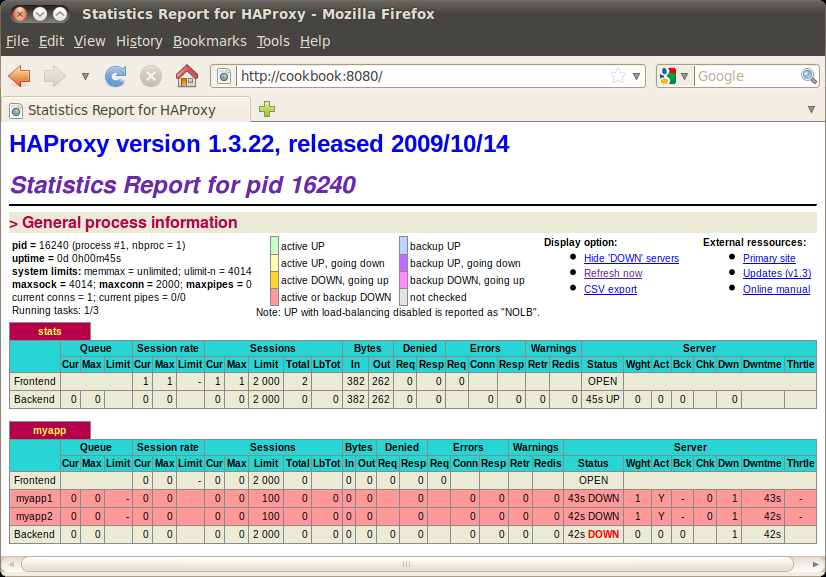Reload the page with the refresh icon
Image resolution: width=826 pixels, height=577 pixels.
tap(116, 76)
